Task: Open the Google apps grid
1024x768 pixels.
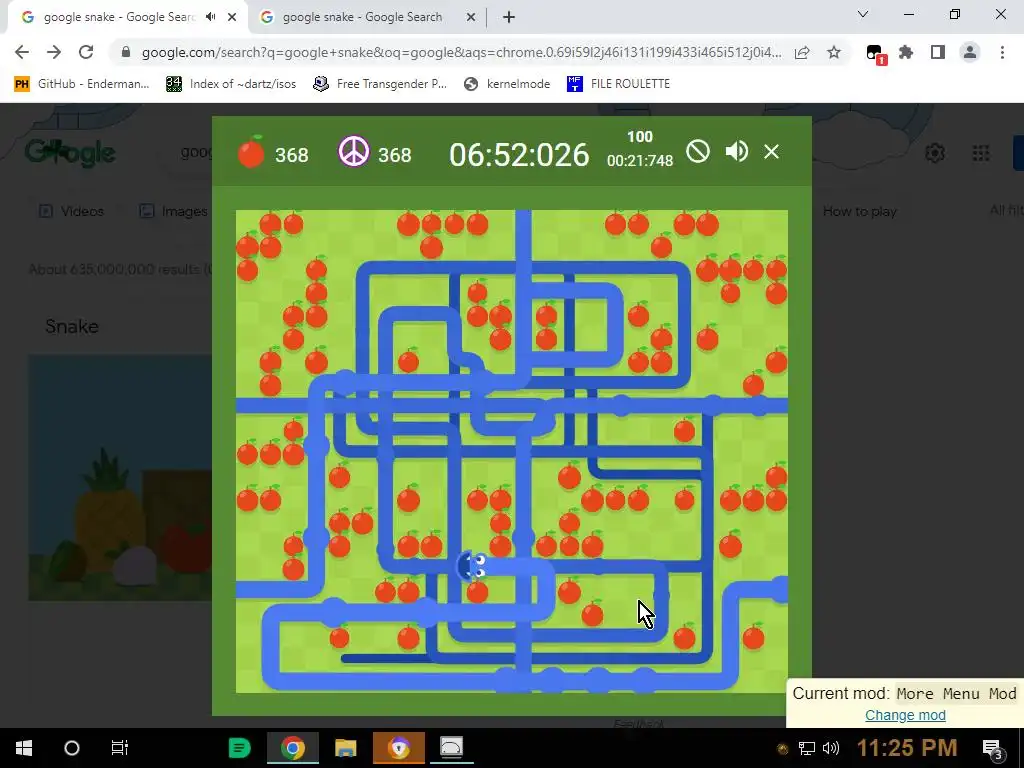Action: pos(980,153)
